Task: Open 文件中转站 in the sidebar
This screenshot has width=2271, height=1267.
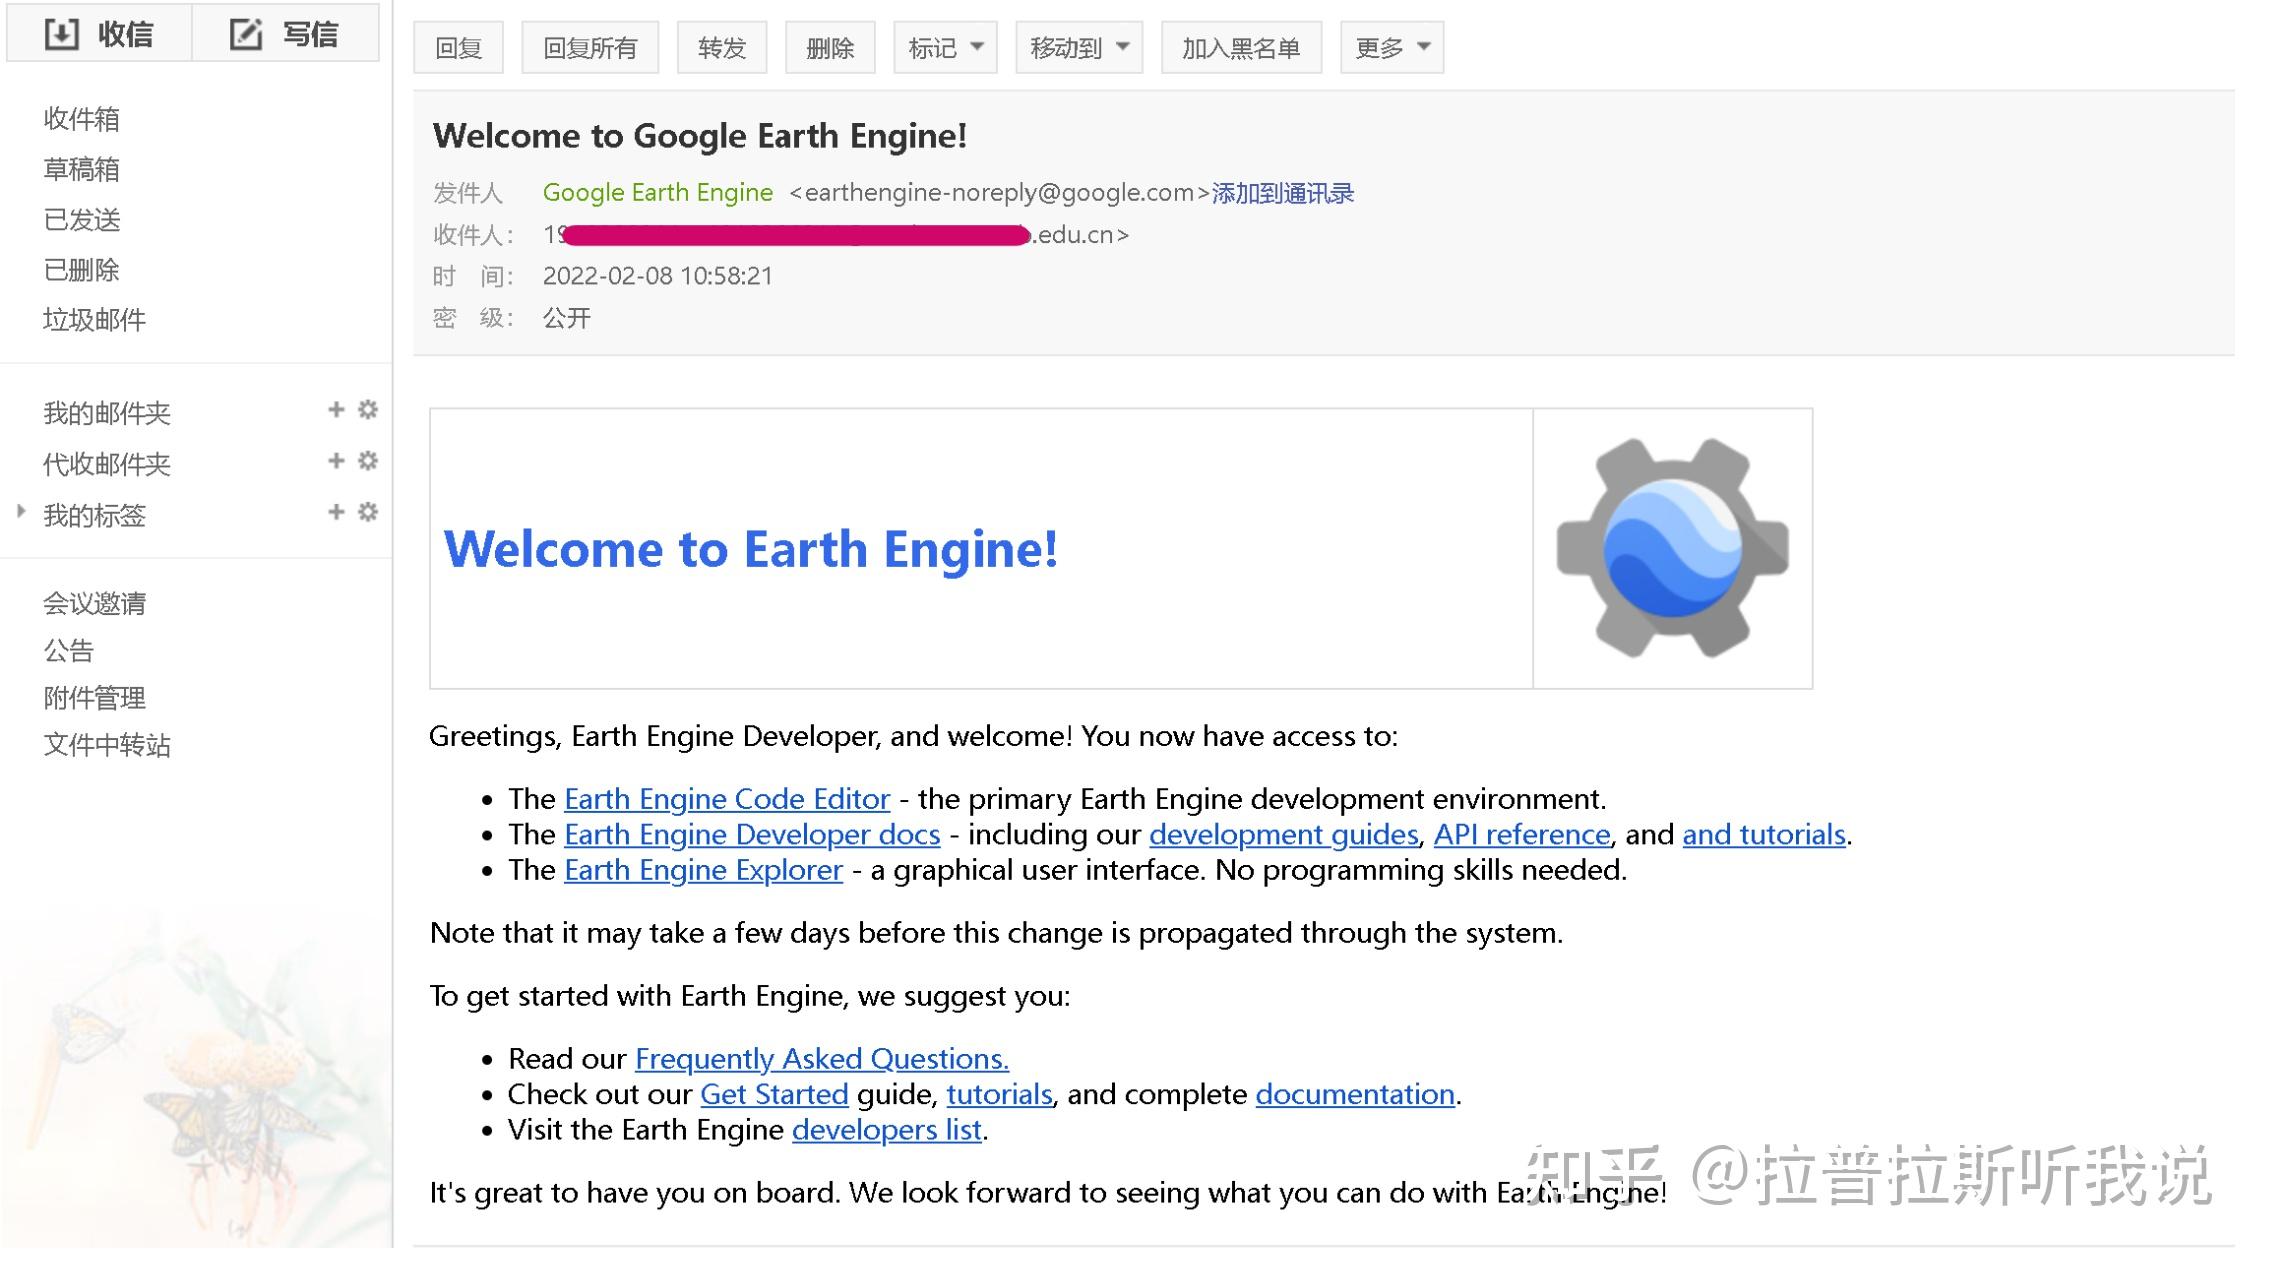Action: point(107,745)
